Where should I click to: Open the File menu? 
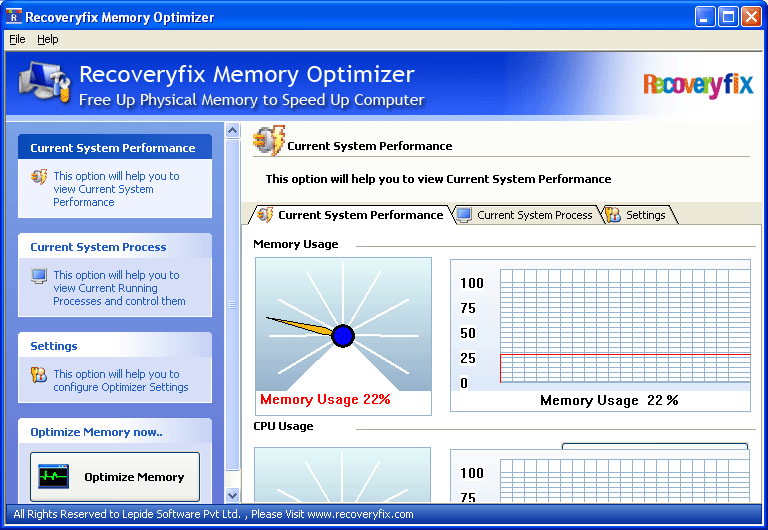point(17,39)
